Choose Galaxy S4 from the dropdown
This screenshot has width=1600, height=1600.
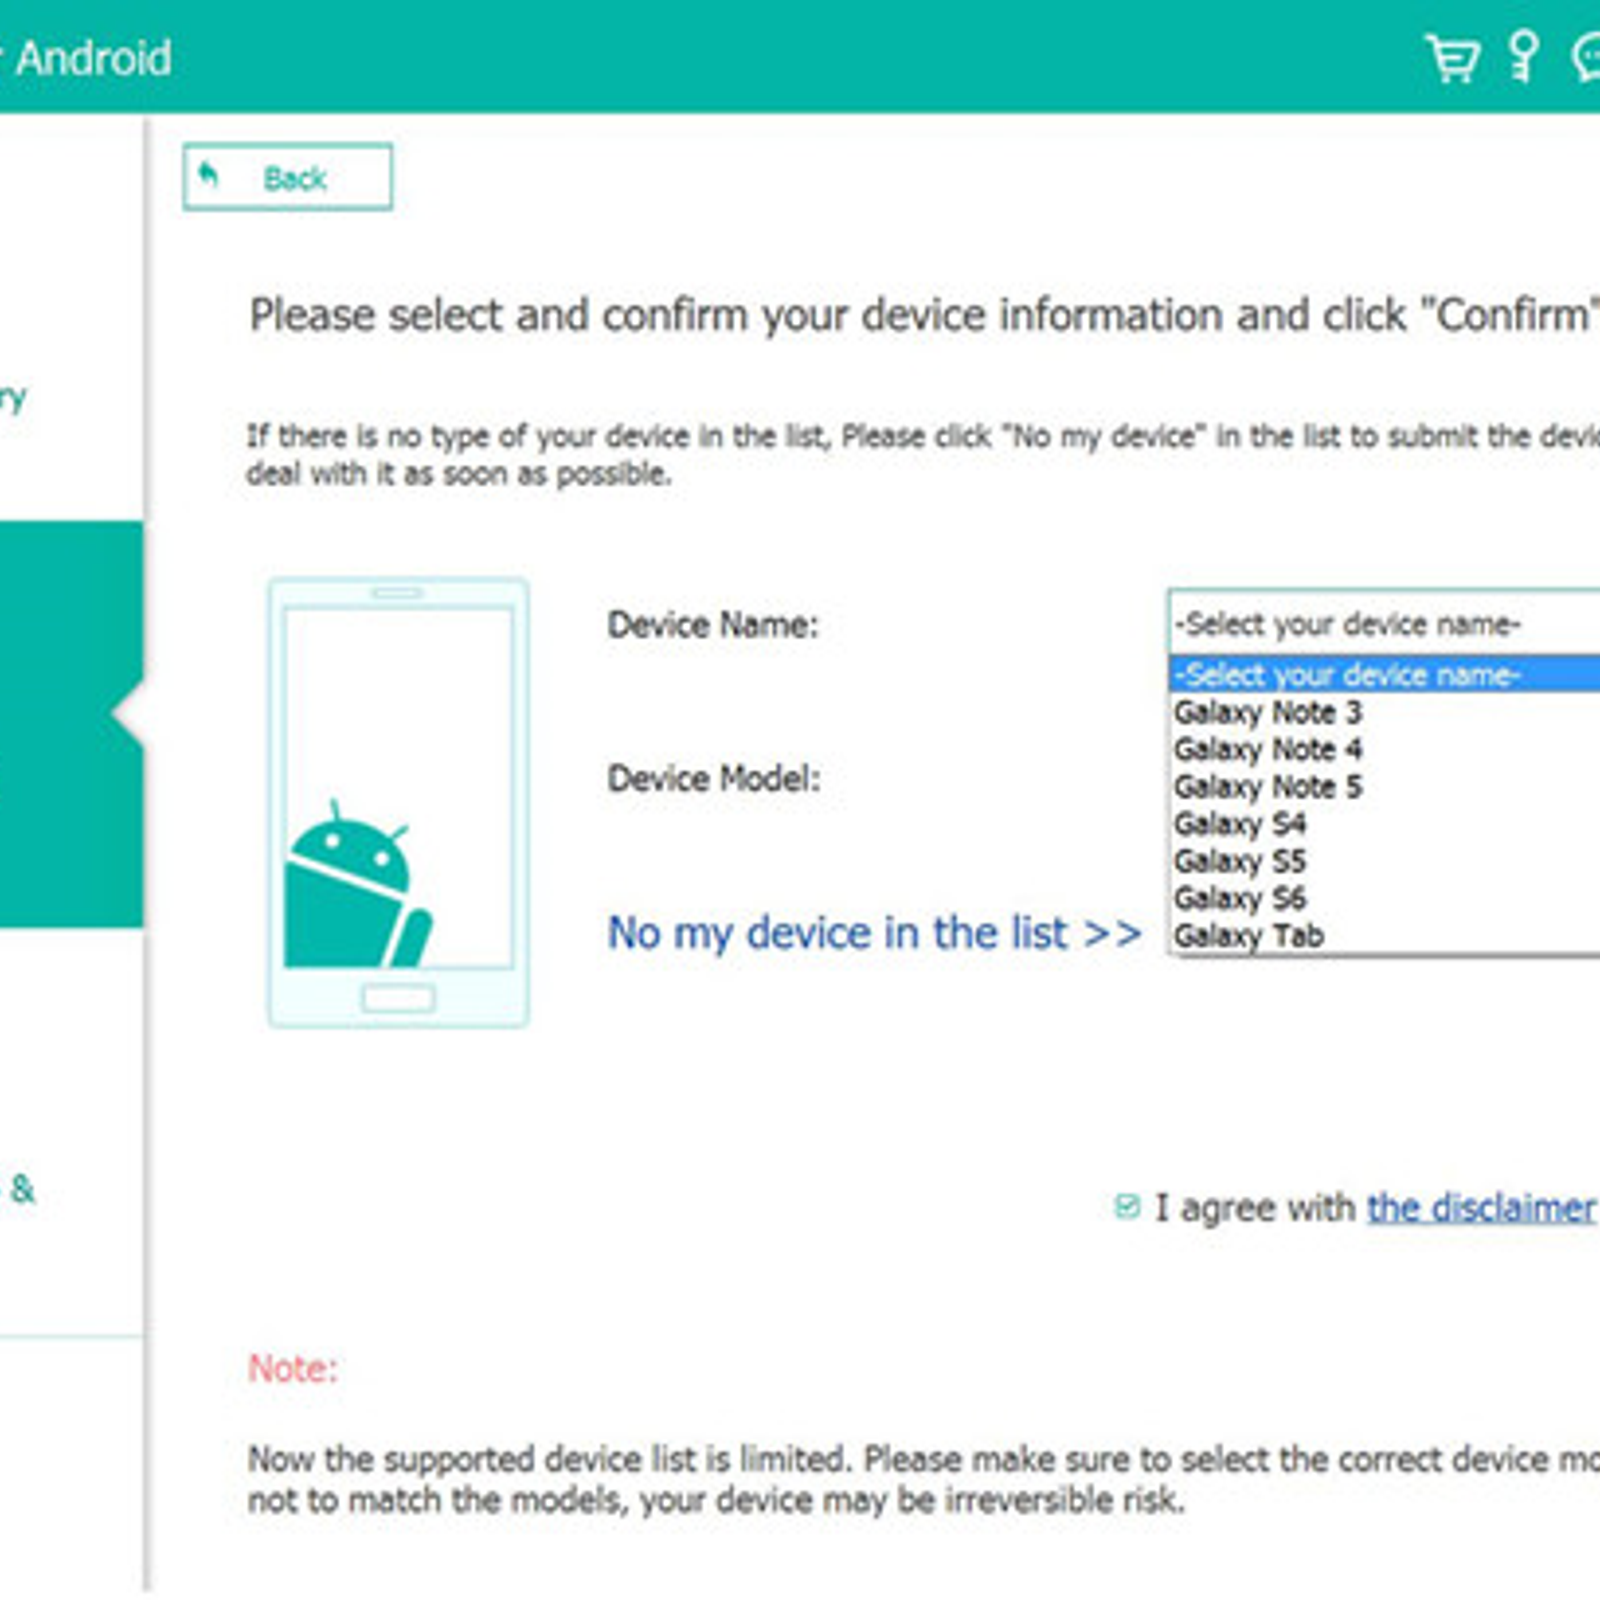tap(1240, 824)
